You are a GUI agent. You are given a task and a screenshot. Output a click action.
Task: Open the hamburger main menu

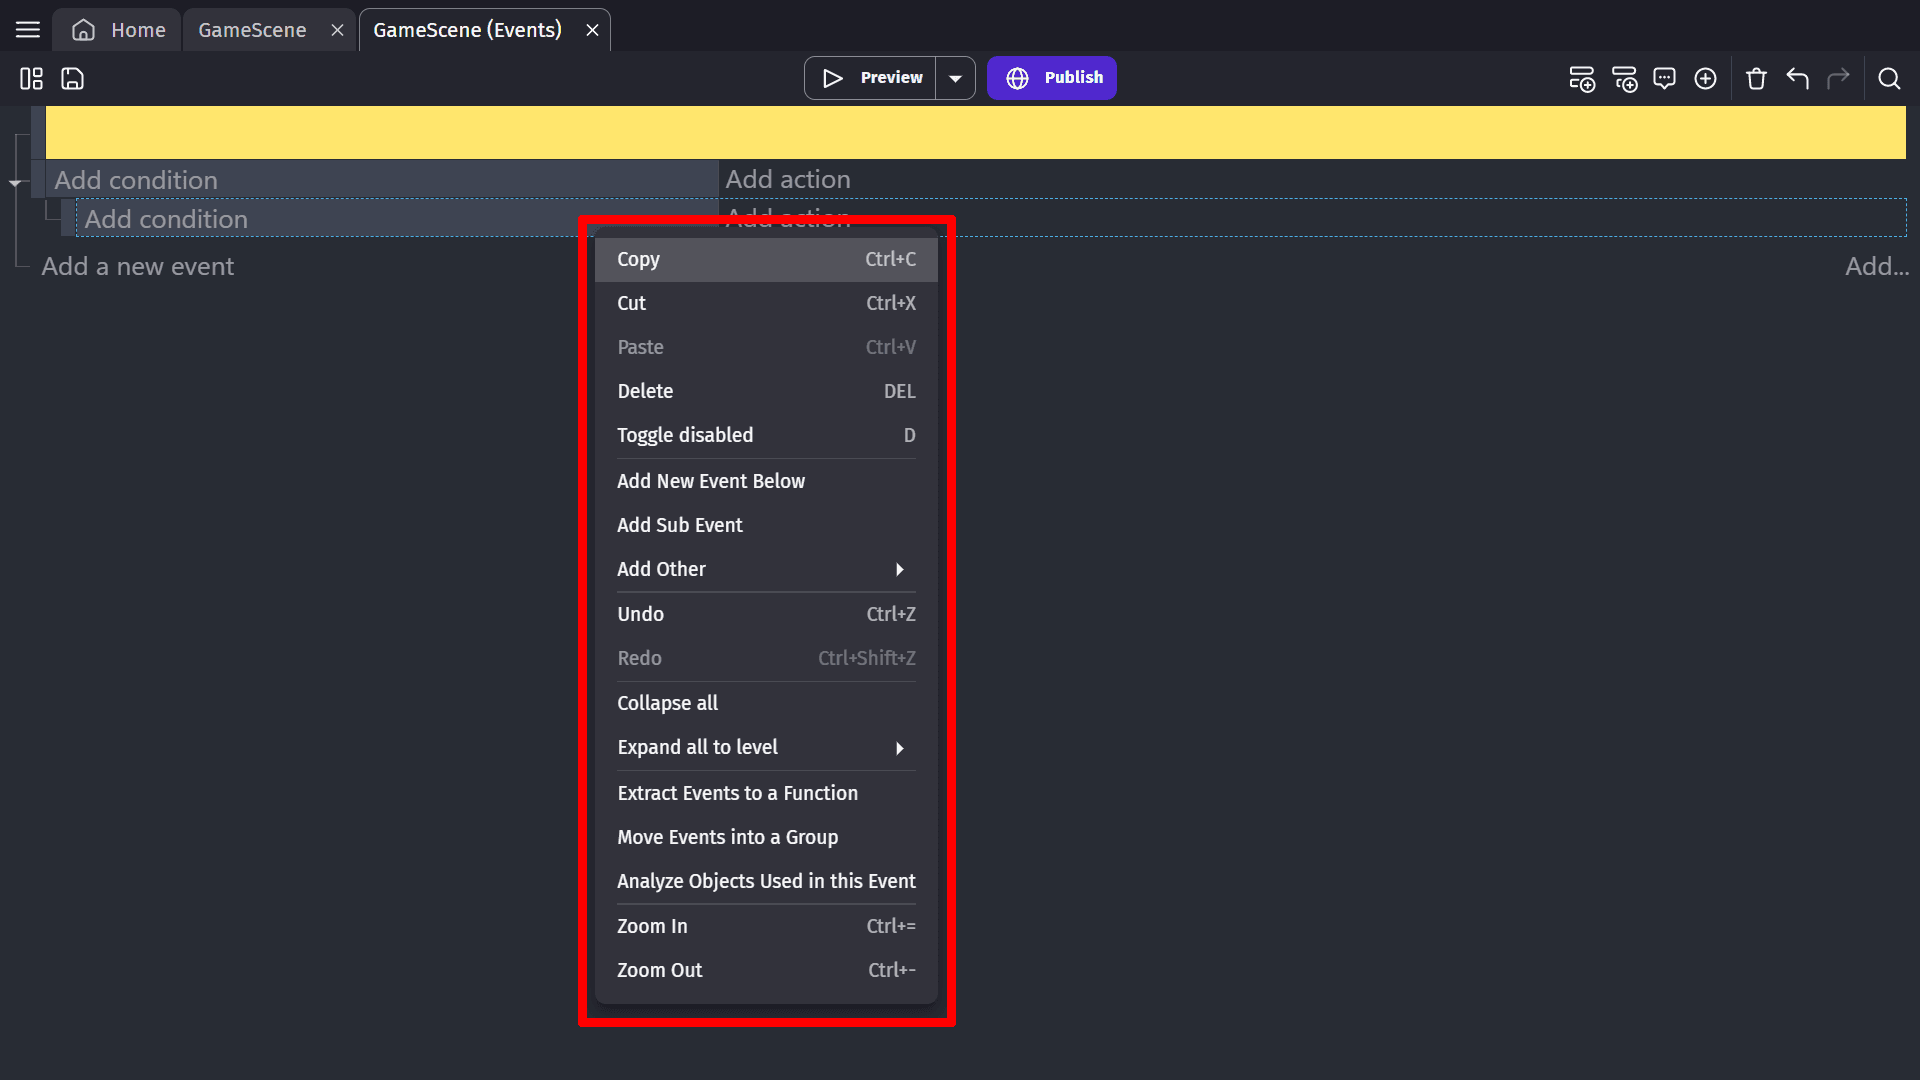click(28, 30)
